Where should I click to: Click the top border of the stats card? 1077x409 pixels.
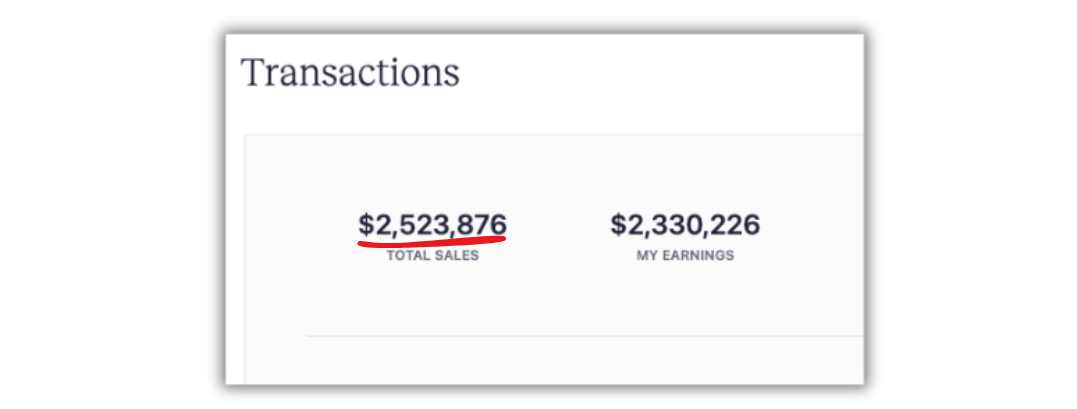coord(554,135)
